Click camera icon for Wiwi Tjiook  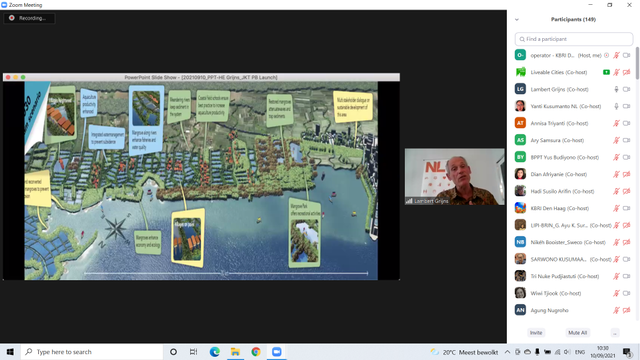point(627,293)
